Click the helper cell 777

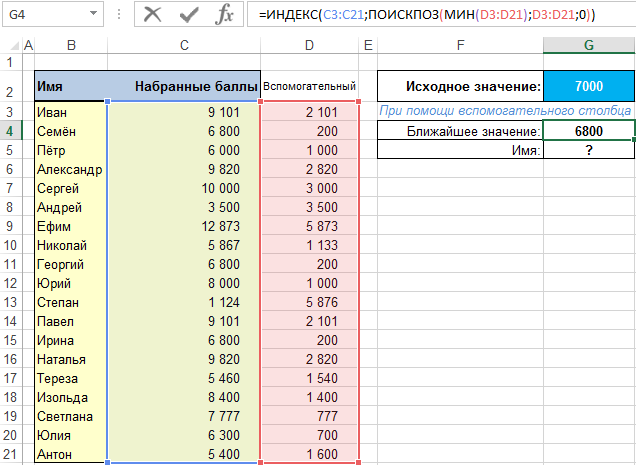309,416
